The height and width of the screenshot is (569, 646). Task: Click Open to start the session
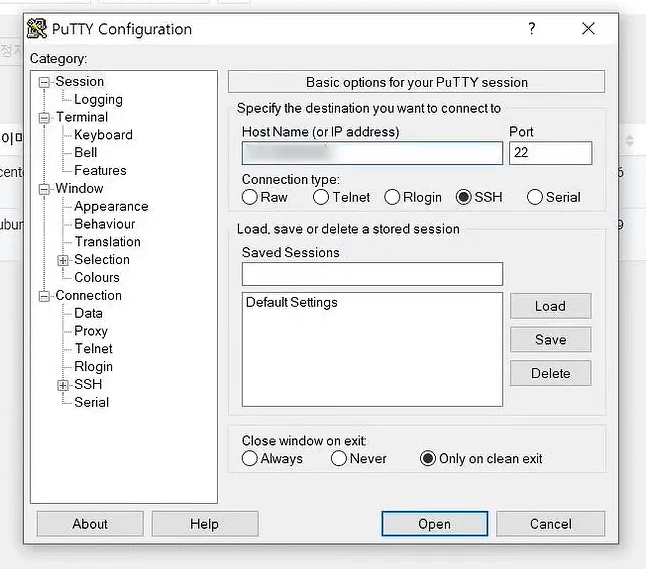(435, 524)
